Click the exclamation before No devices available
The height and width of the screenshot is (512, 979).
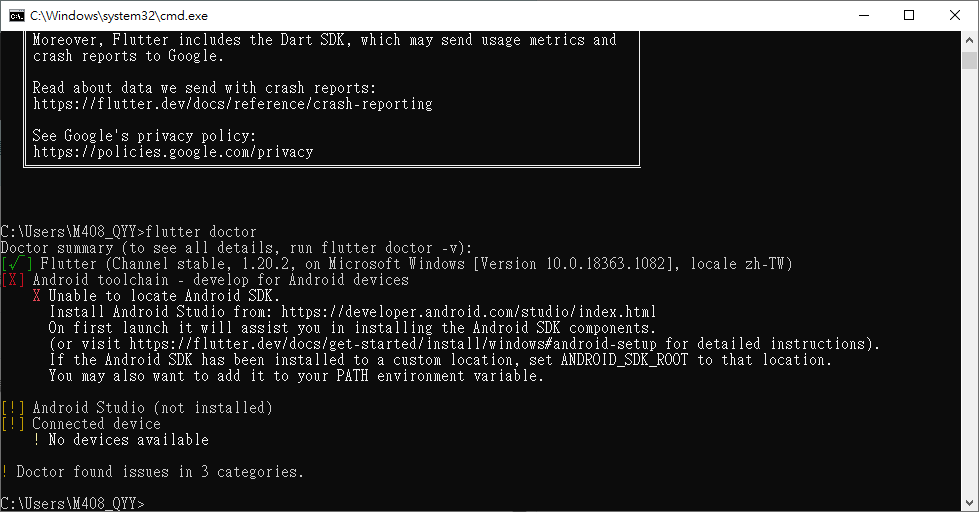37,440
